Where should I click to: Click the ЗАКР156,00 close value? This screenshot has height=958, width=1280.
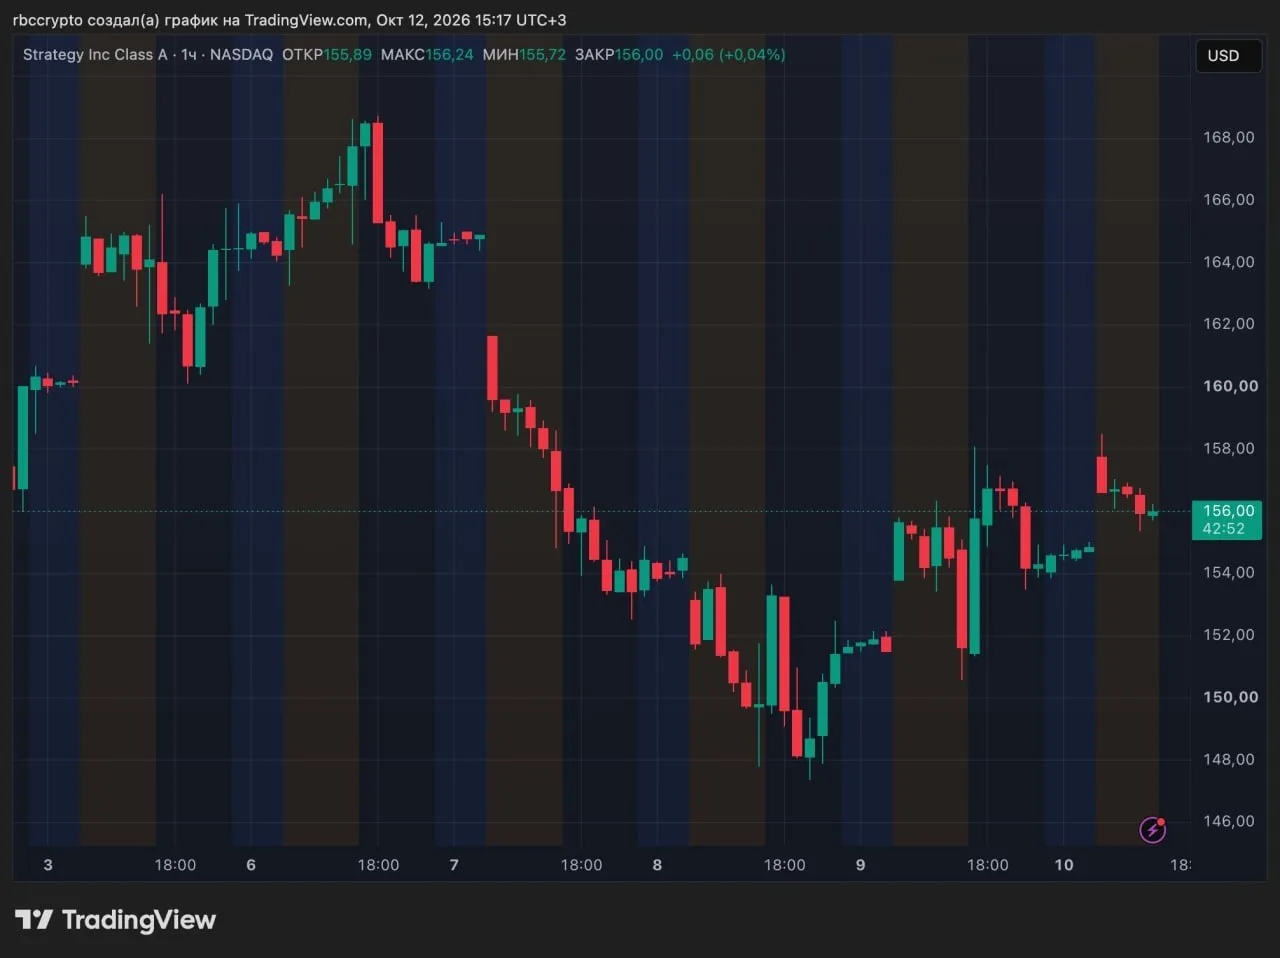[619, 55]
